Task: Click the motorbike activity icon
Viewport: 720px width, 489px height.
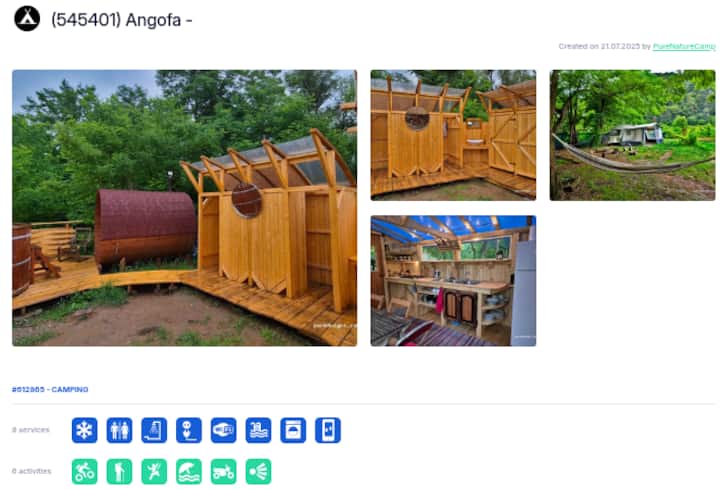Action: point(224,472)
